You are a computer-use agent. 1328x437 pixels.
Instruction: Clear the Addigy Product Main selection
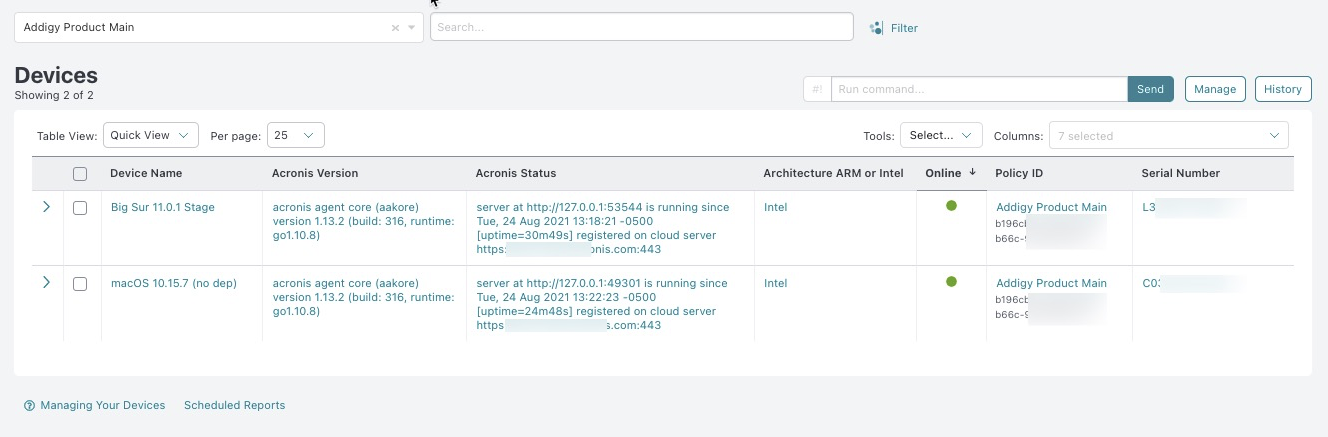395,28
